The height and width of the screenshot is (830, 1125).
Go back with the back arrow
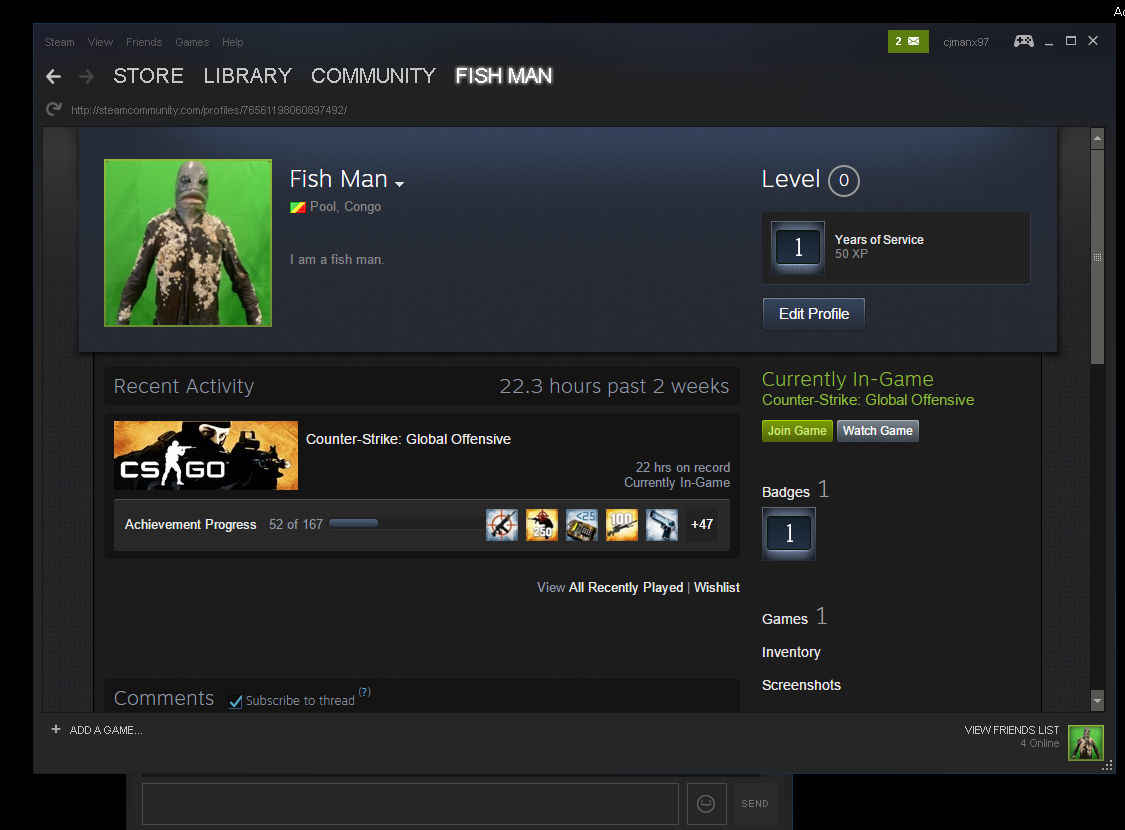53,76
